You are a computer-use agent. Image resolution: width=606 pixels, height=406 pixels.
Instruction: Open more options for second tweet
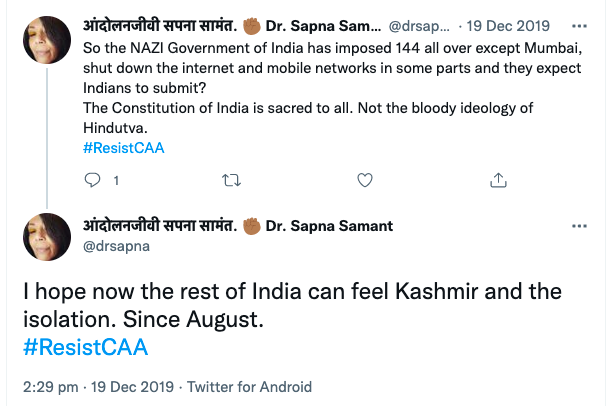click(x=575, y=227)
